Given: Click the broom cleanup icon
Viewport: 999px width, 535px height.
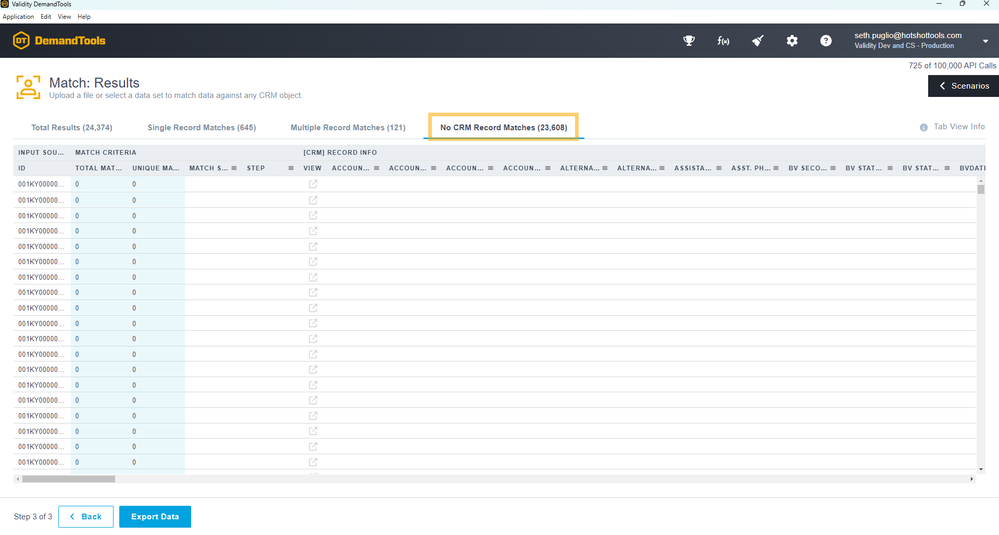Looking at the screenshot, I should click(758, 41).
